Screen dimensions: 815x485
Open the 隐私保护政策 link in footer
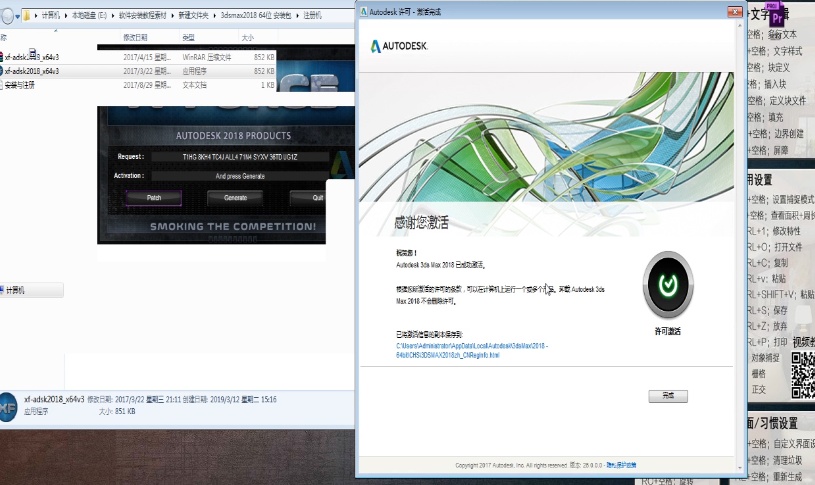(x=621, y=465)
